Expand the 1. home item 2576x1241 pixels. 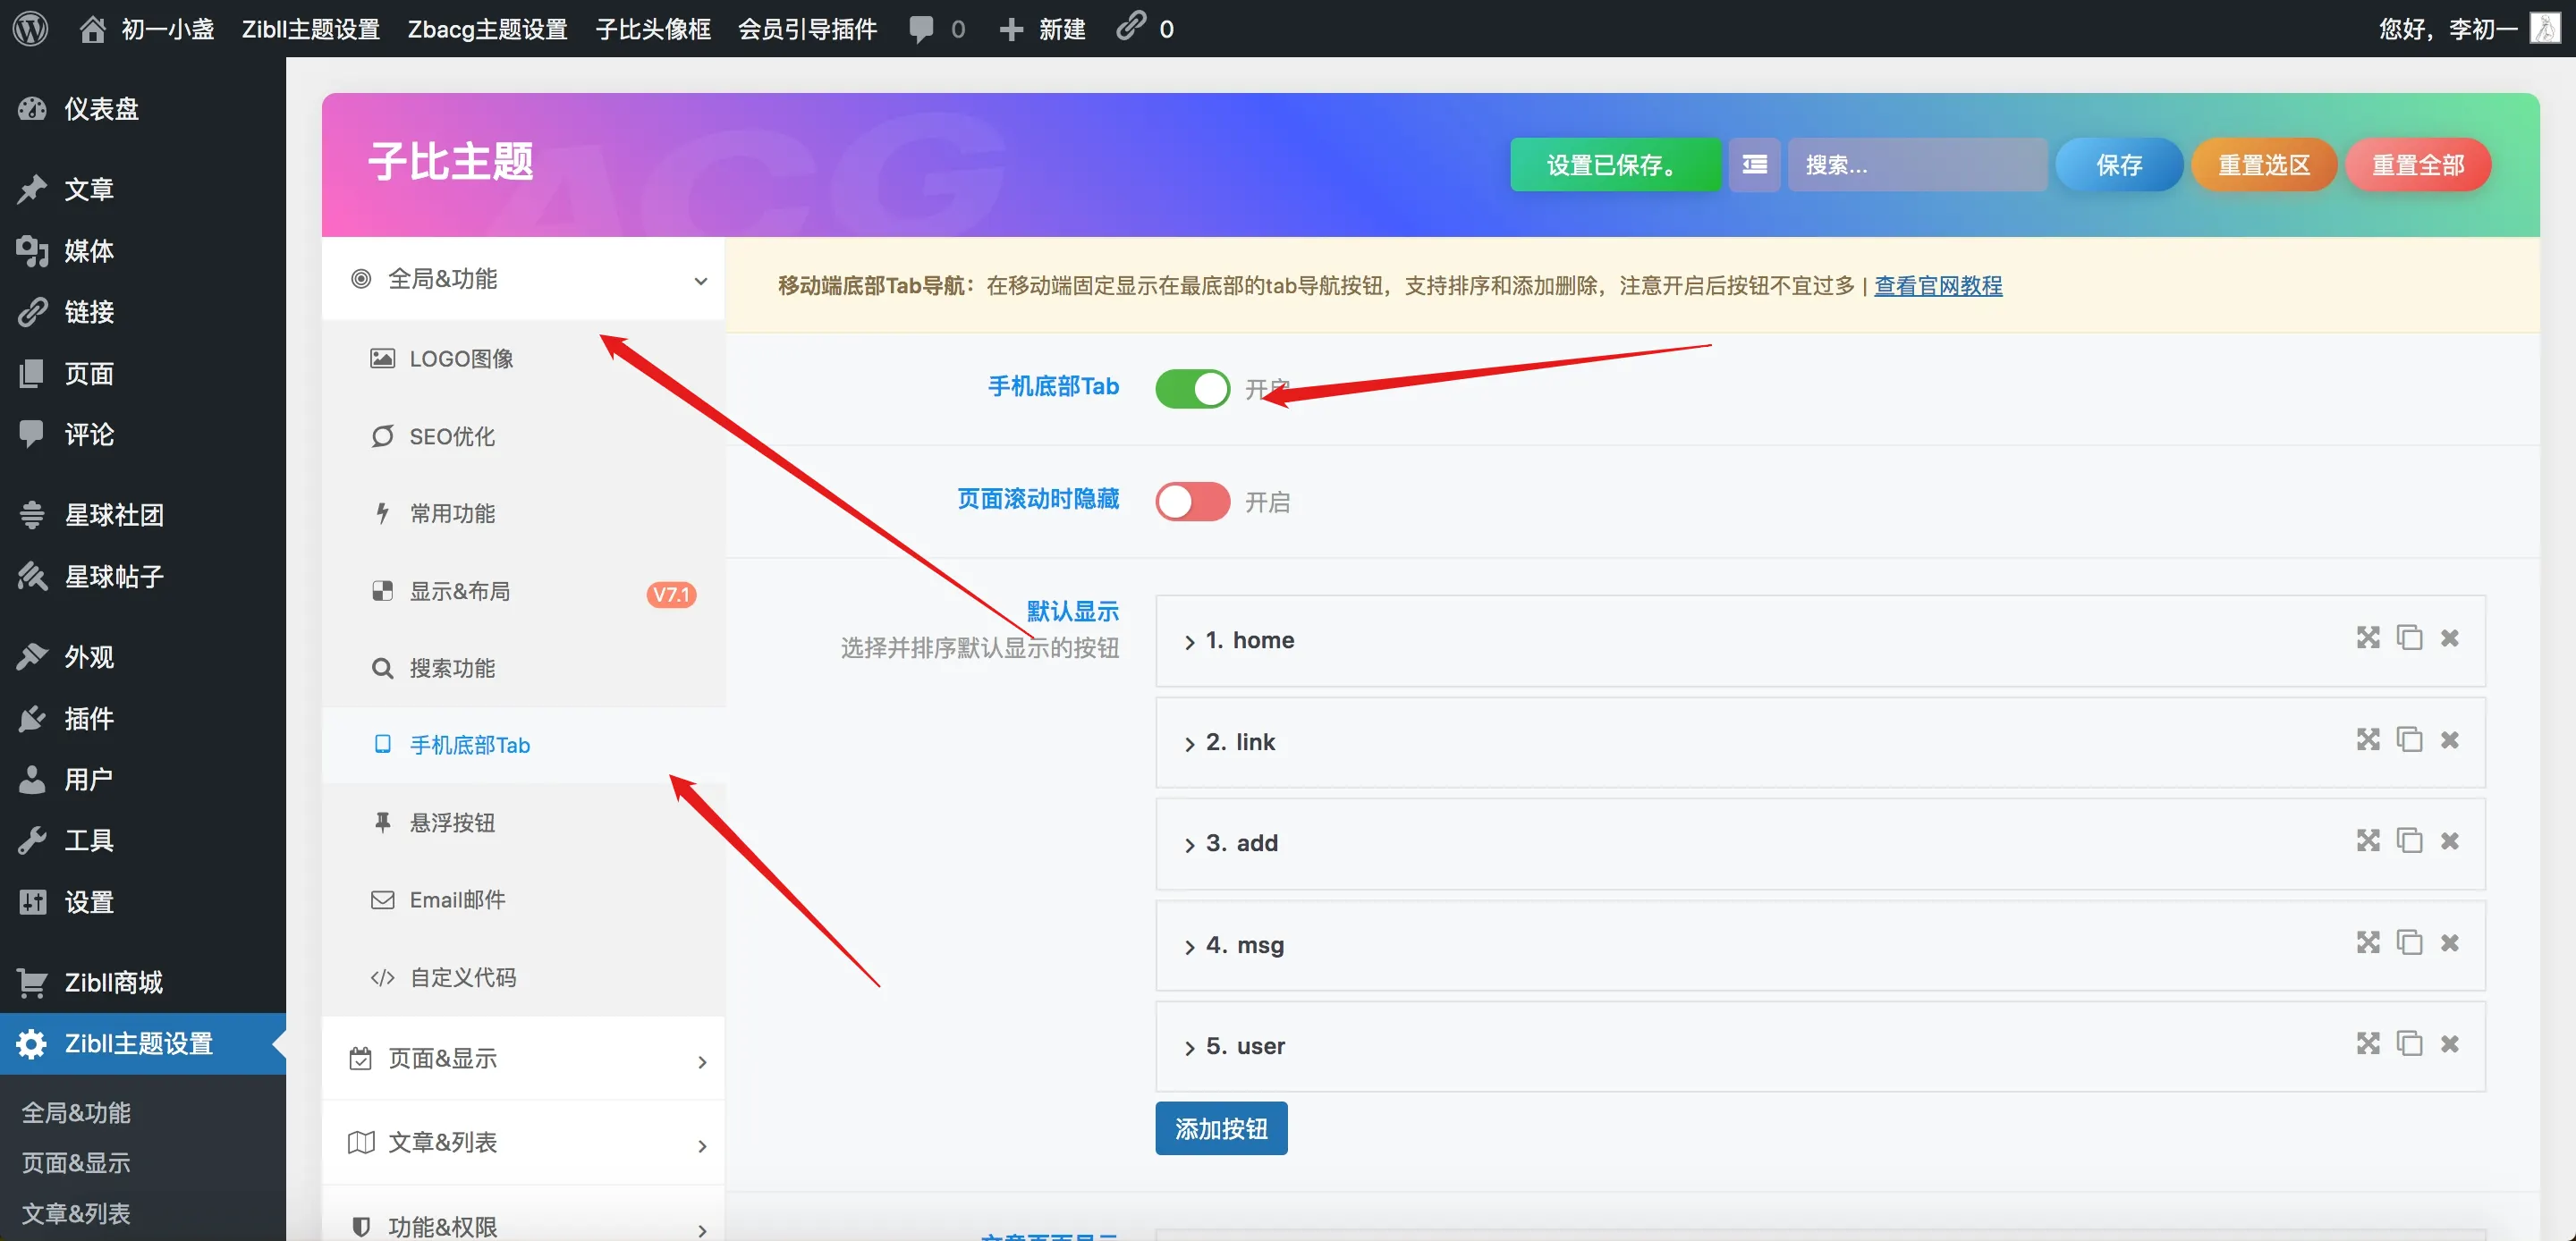click(x=1820, y=641)
